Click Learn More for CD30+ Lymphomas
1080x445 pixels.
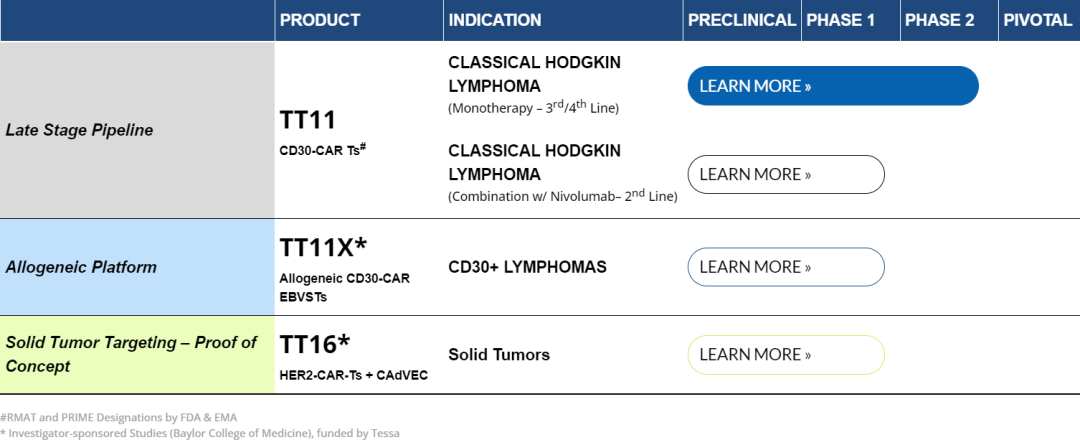786,267
